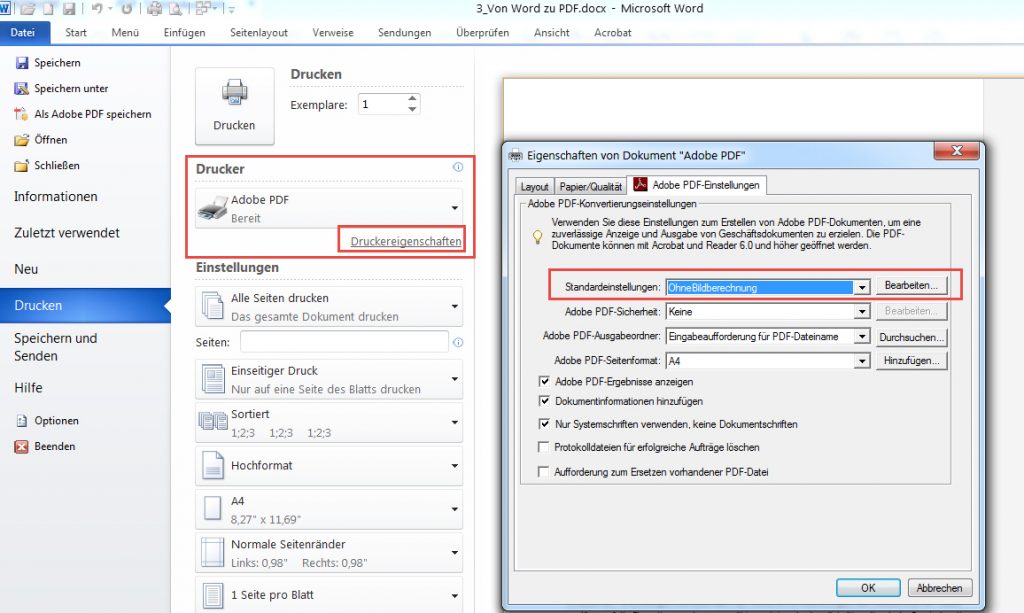Enable Protokolldateien für erfolgreiche Aufträge löschen
Viewport: 1024px width, 613px height.
tap(543, 447)
